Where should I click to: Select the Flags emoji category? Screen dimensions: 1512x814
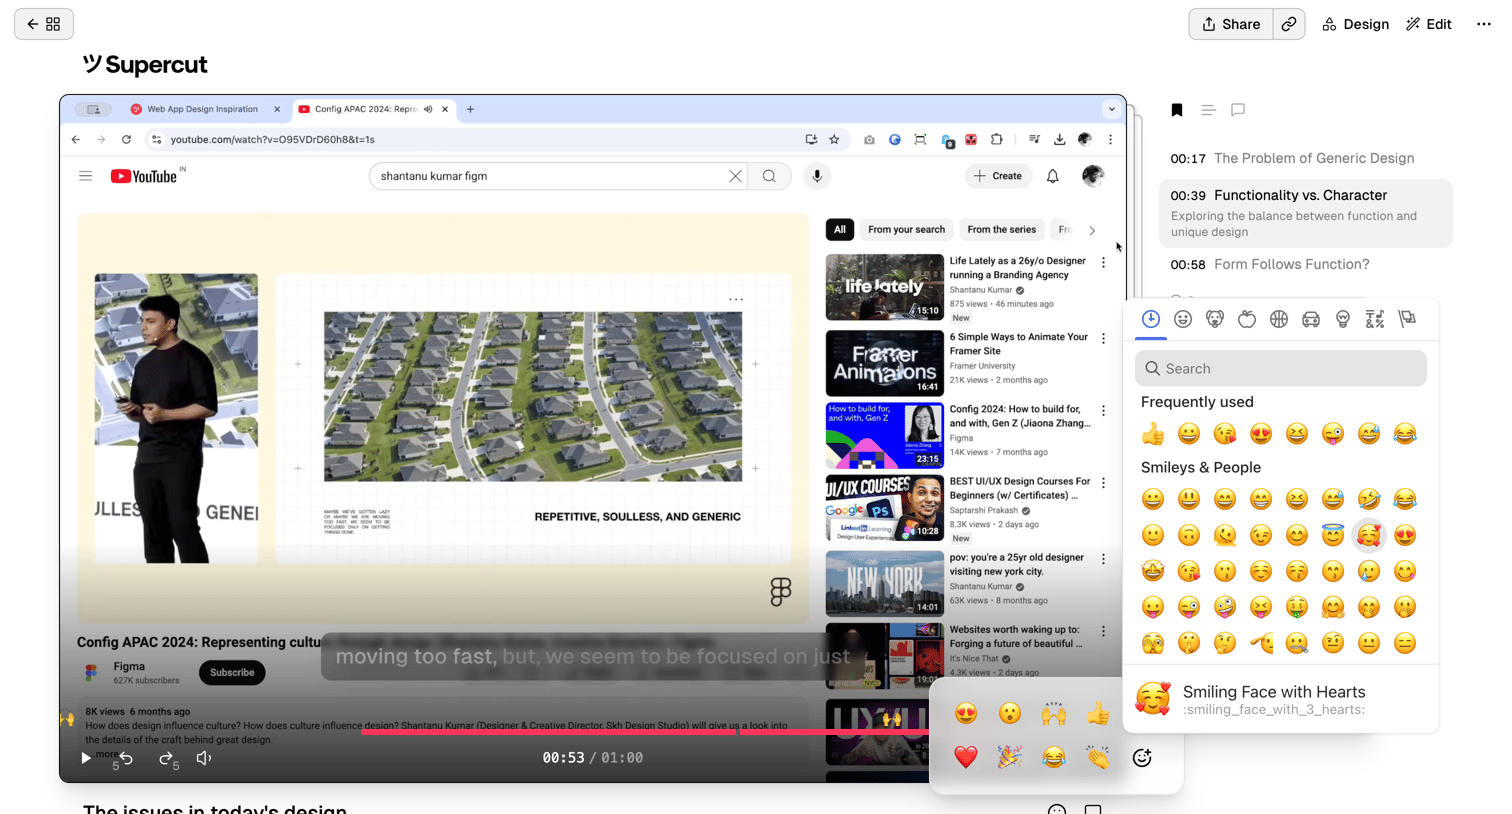1407,319
